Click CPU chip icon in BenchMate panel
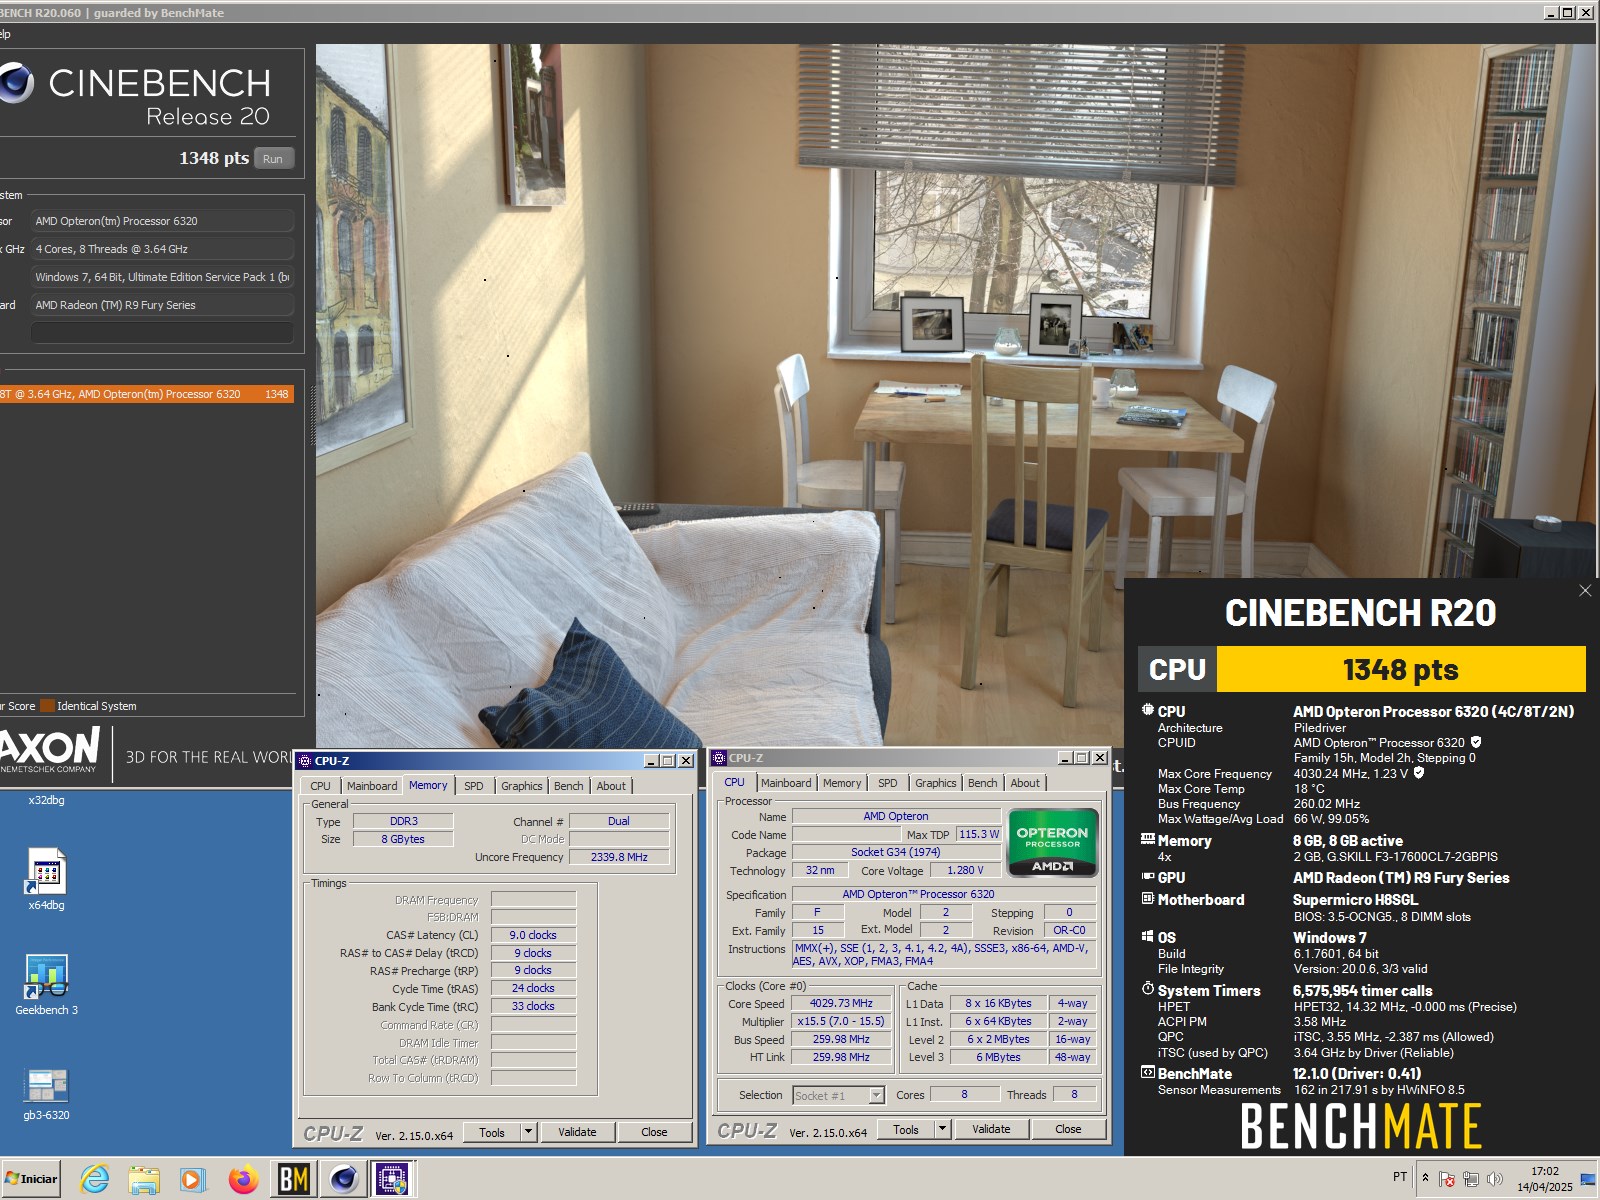Screen dimensions: 1600x1200 [x=1147, y=710]
